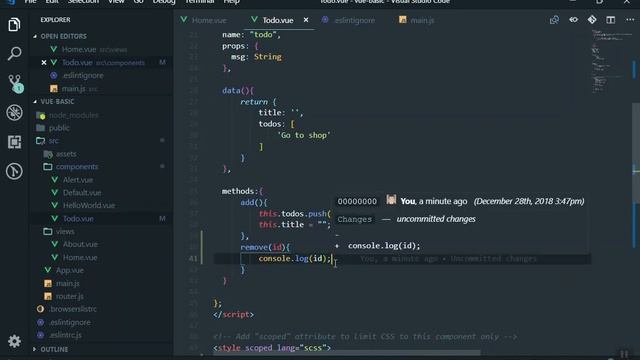Open App.vue in the file tree
The height and width of the screenshot is (360, 640).
tap(69, 270)
